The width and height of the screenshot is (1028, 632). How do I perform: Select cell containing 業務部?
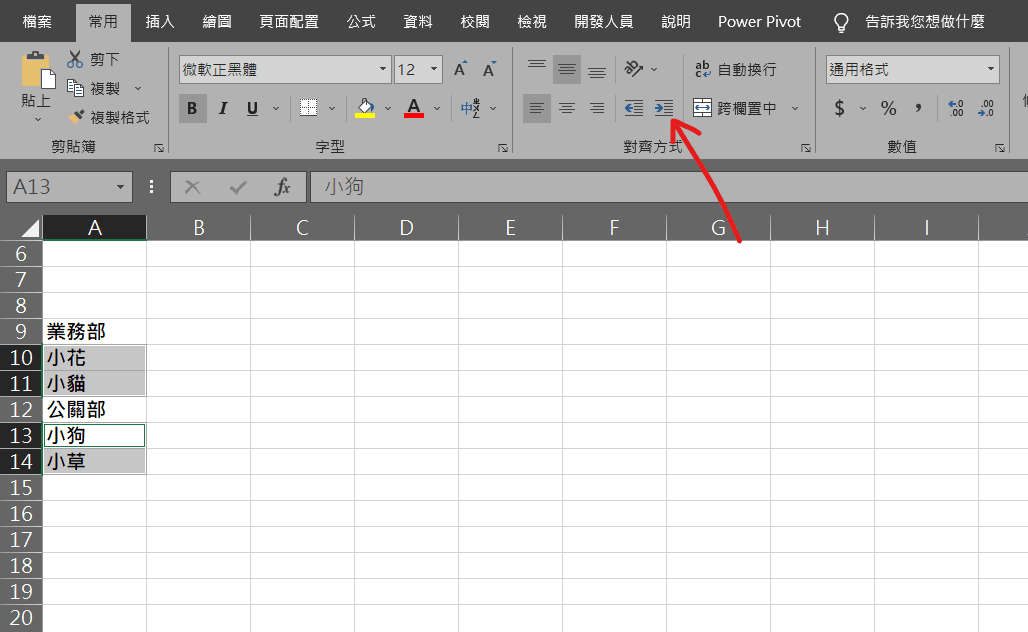tap(95, 332)
